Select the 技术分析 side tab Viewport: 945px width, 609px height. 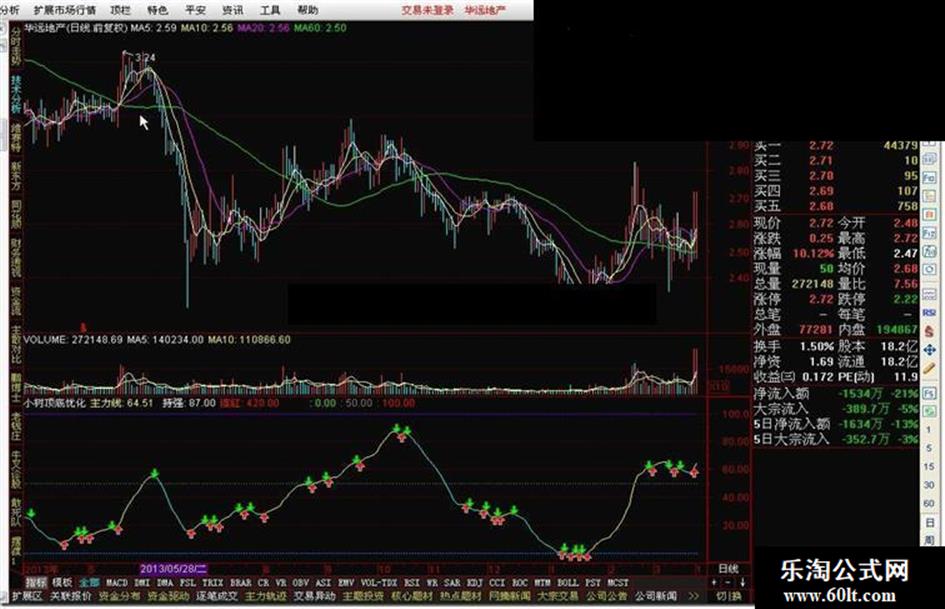tap(16, 93)
